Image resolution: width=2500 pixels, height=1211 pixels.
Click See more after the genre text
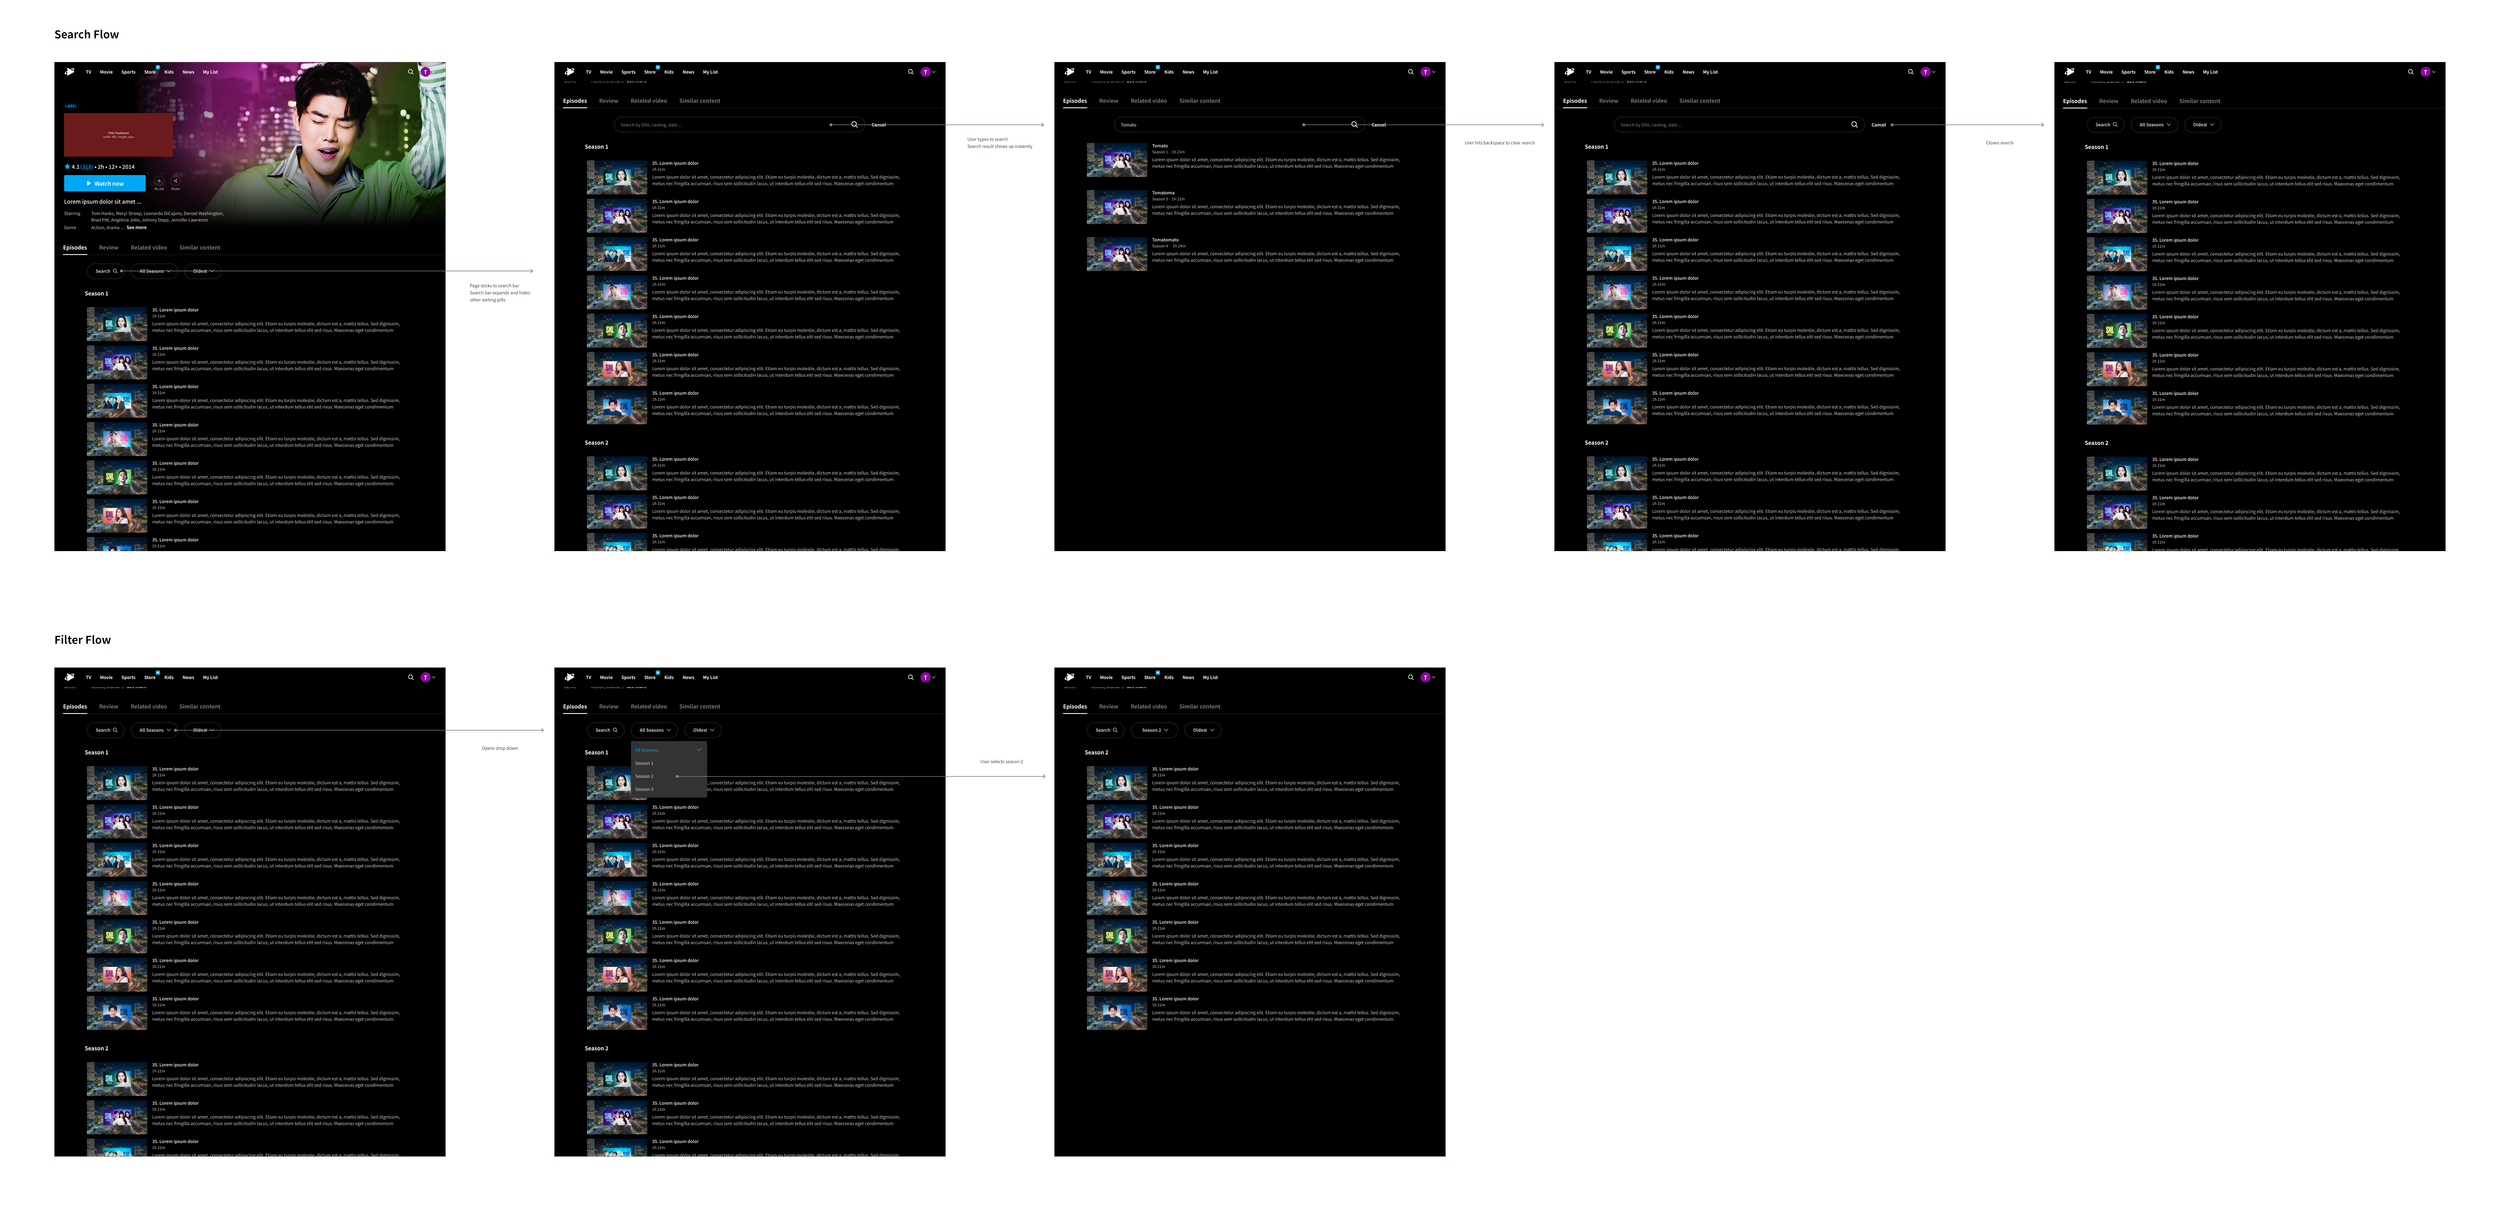[x=136, y=228]
